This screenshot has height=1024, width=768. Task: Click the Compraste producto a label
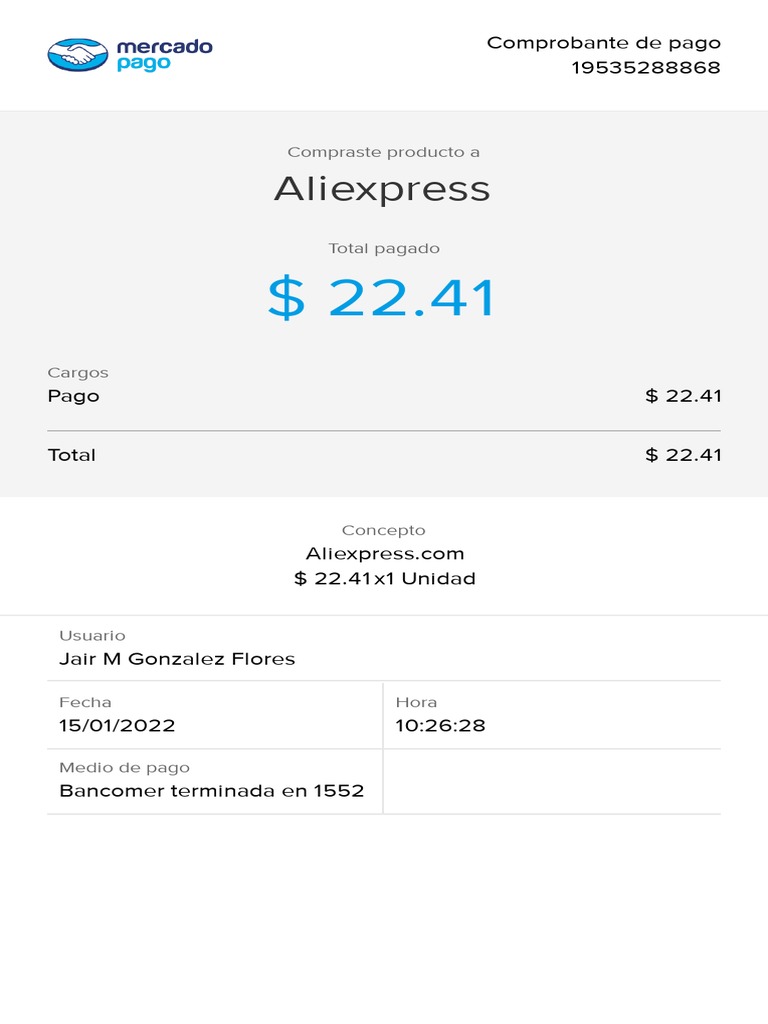383,152
